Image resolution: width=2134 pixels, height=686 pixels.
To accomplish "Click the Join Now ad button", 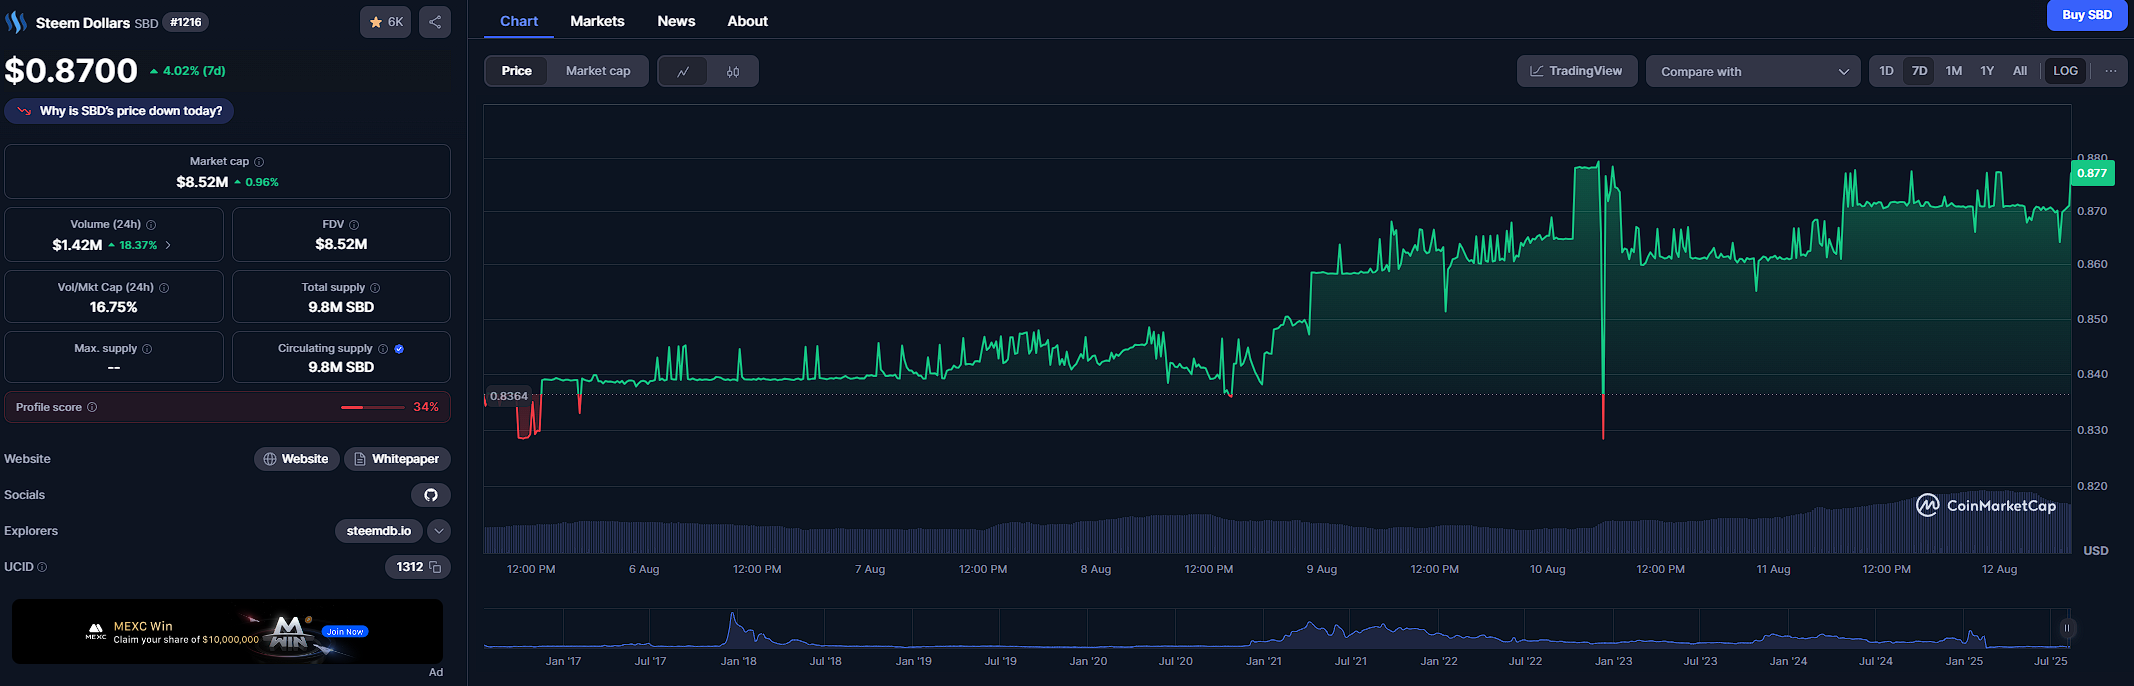I will [x=345, y=632].
